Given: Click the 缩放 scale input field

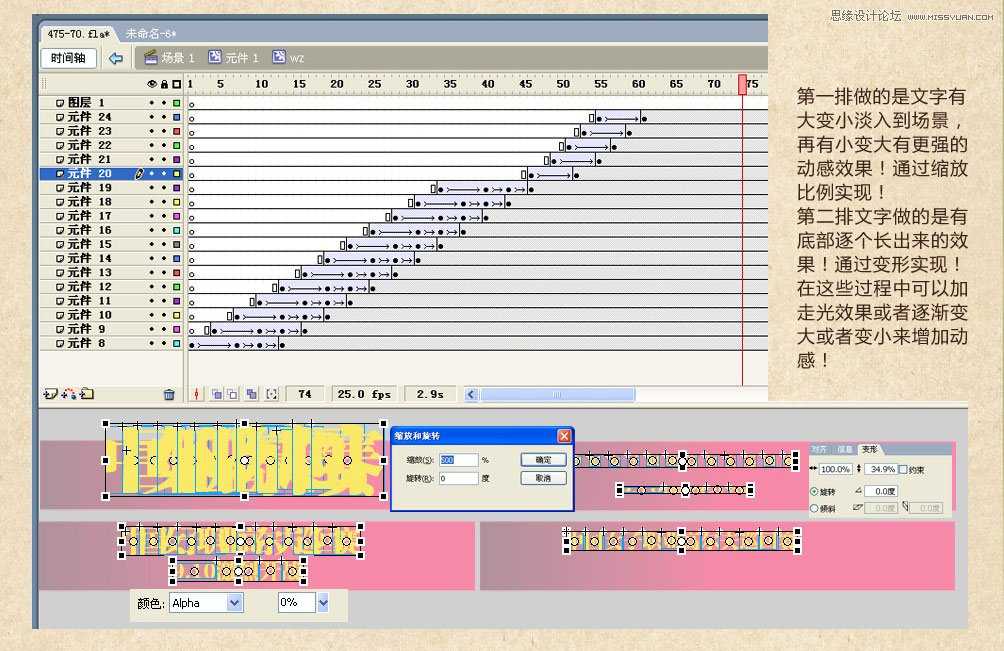Looking at the screenshot, I should click(458, 460).
